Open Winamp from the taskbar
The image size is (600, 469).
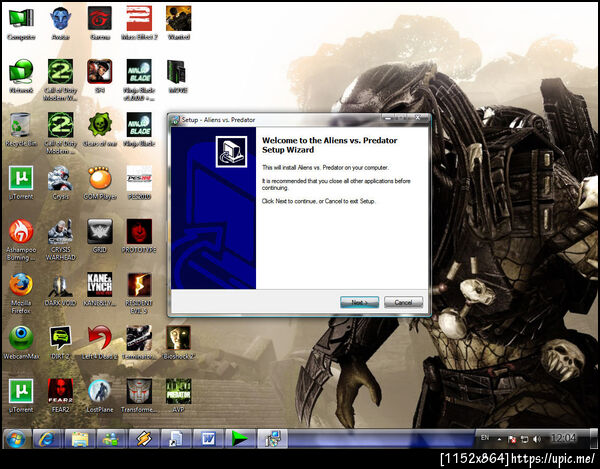[x=144, y=439]
